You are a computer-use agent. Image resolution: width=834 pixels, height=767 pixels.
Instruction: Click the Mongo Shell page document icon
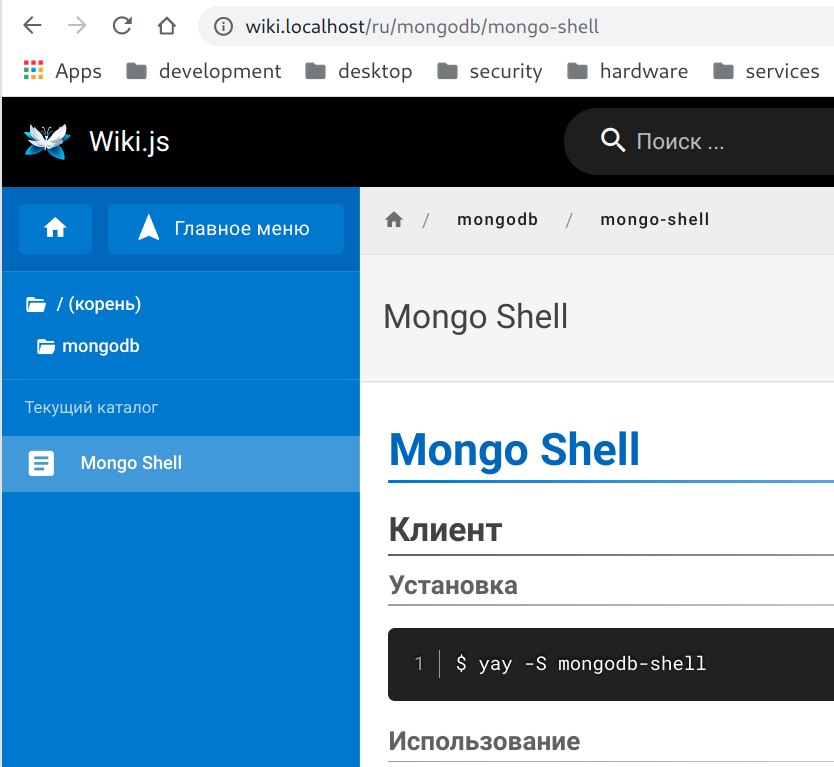(x=41, y=463)
